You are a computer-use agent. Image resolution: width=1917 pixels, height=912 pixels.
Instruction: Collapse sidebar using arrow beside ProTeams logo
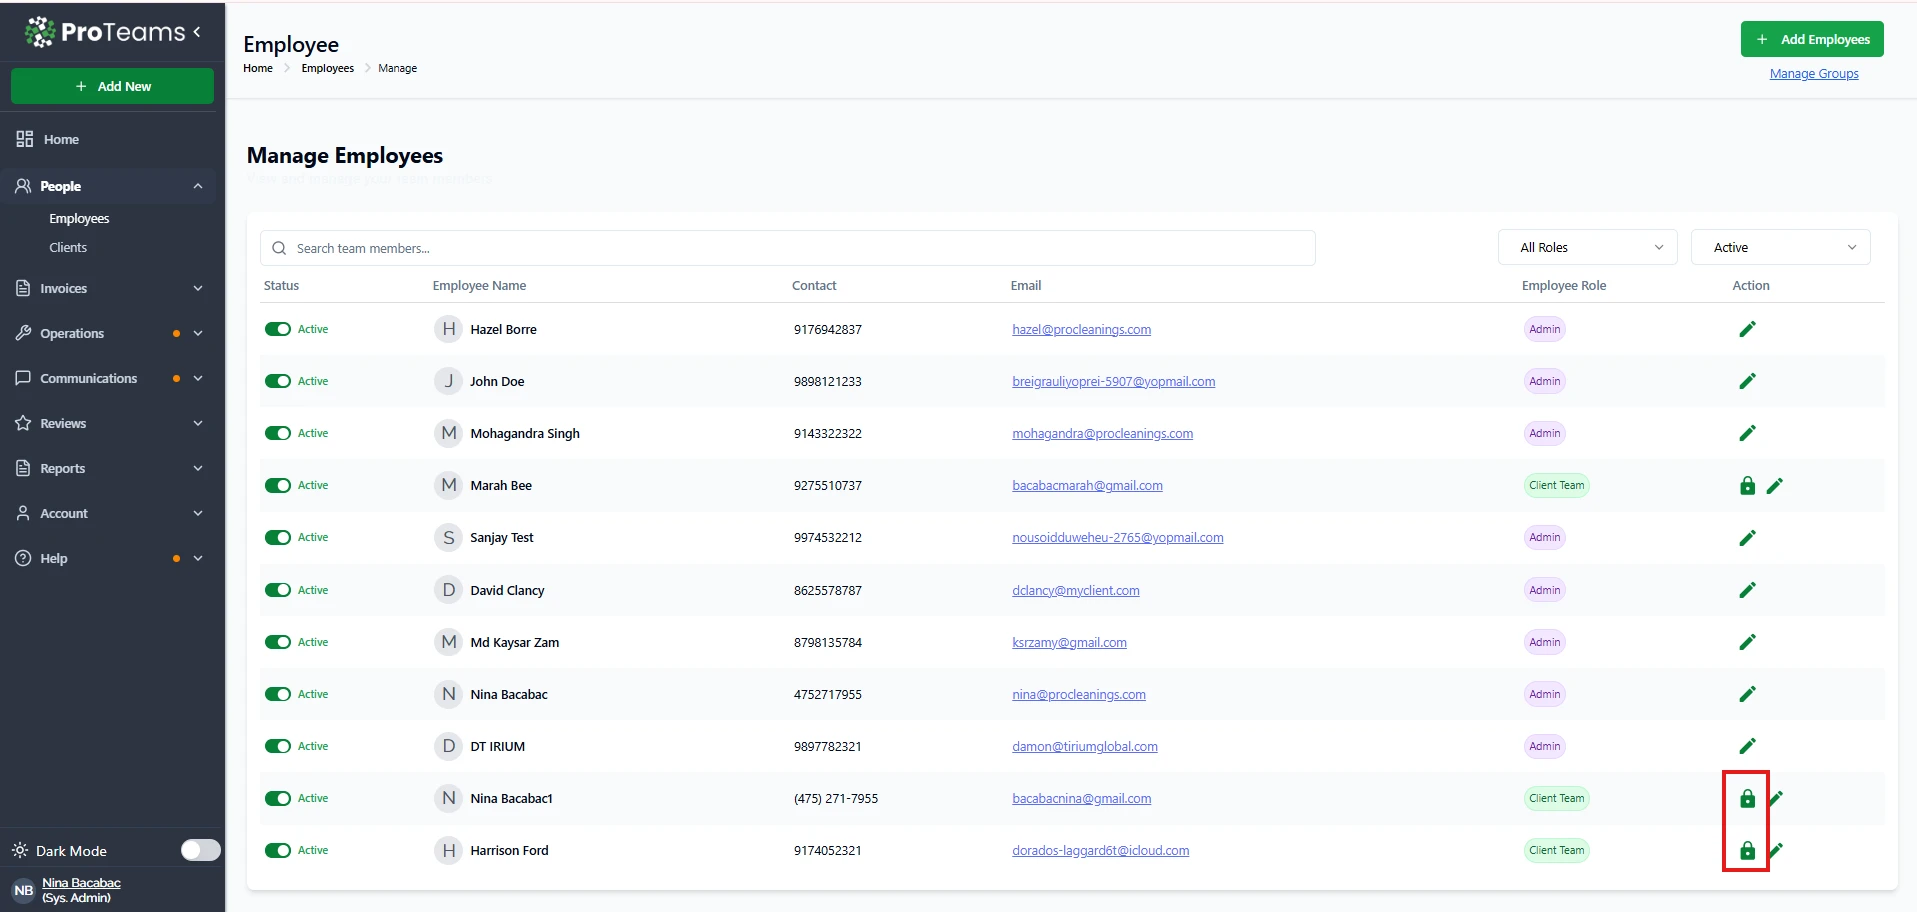(197, 32)
